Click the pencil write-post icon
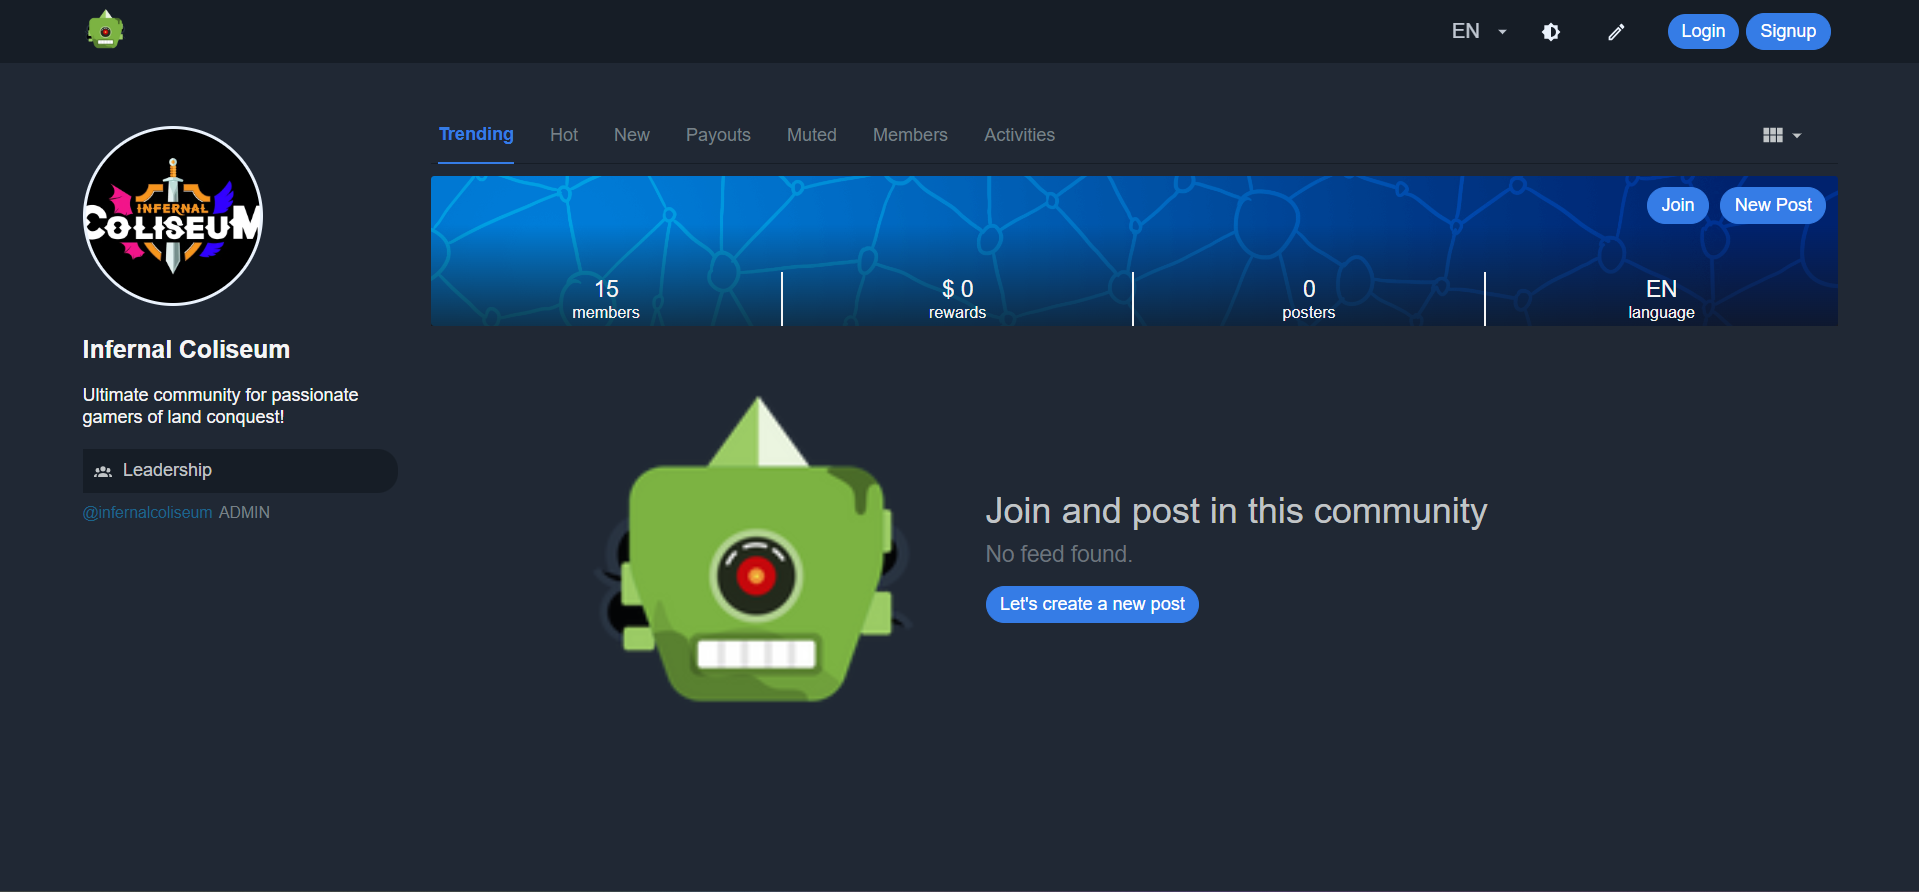 point(1616,32)
